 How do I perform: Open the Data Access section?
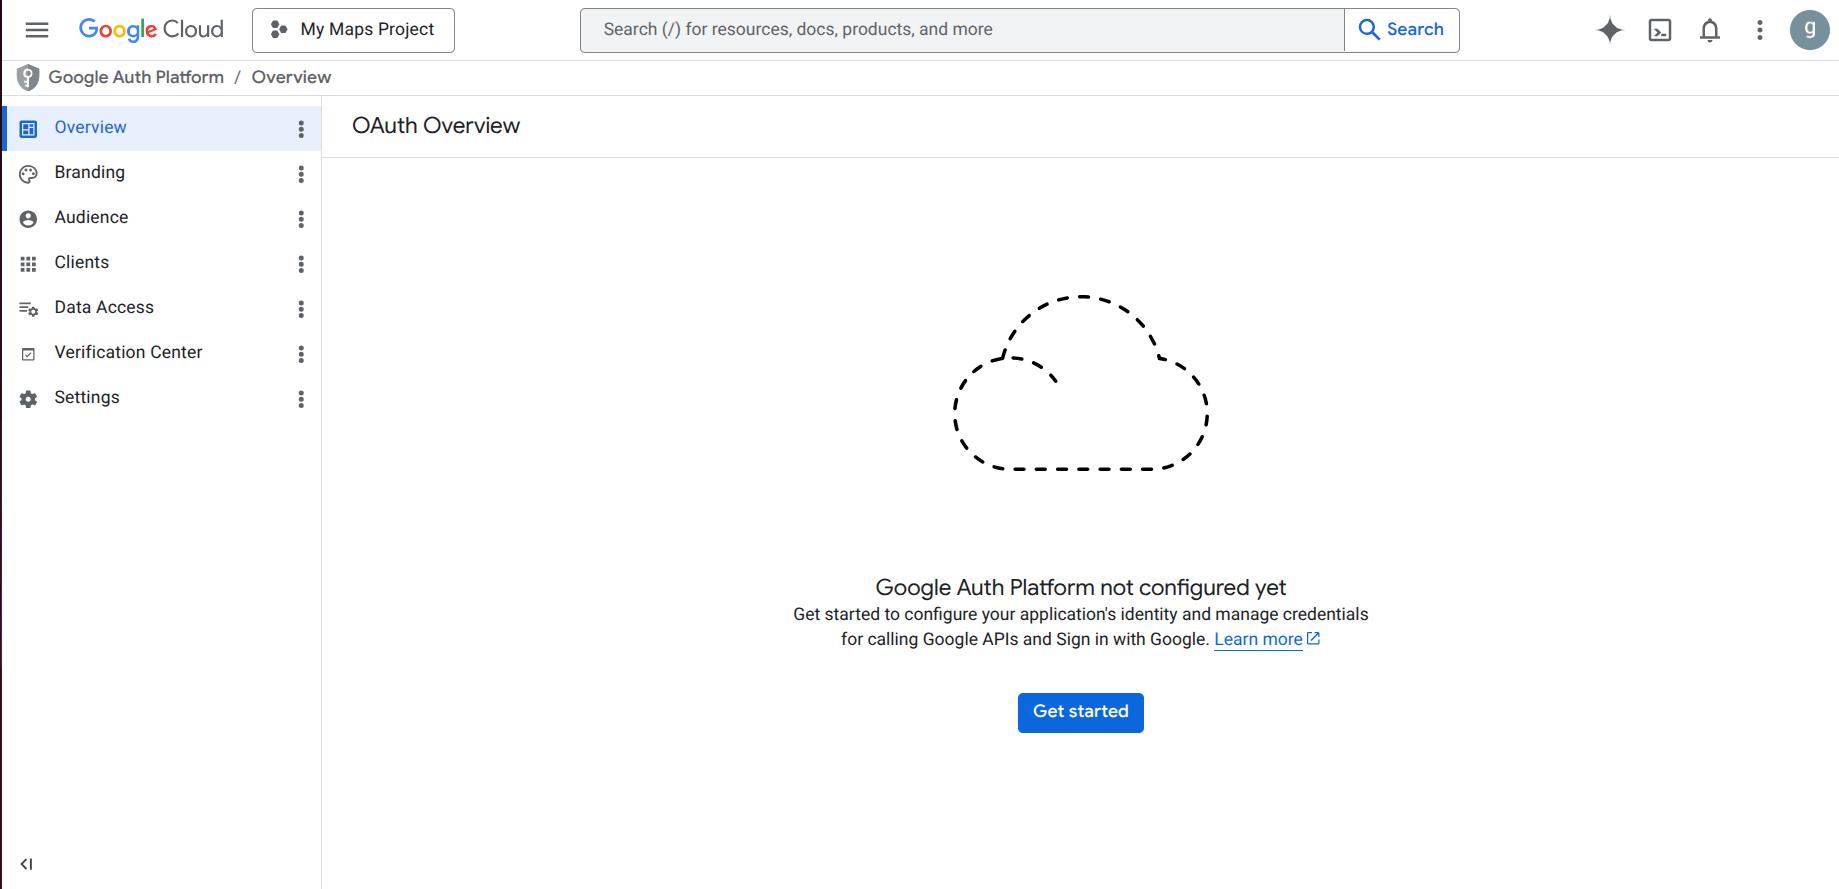pos(162,308)
